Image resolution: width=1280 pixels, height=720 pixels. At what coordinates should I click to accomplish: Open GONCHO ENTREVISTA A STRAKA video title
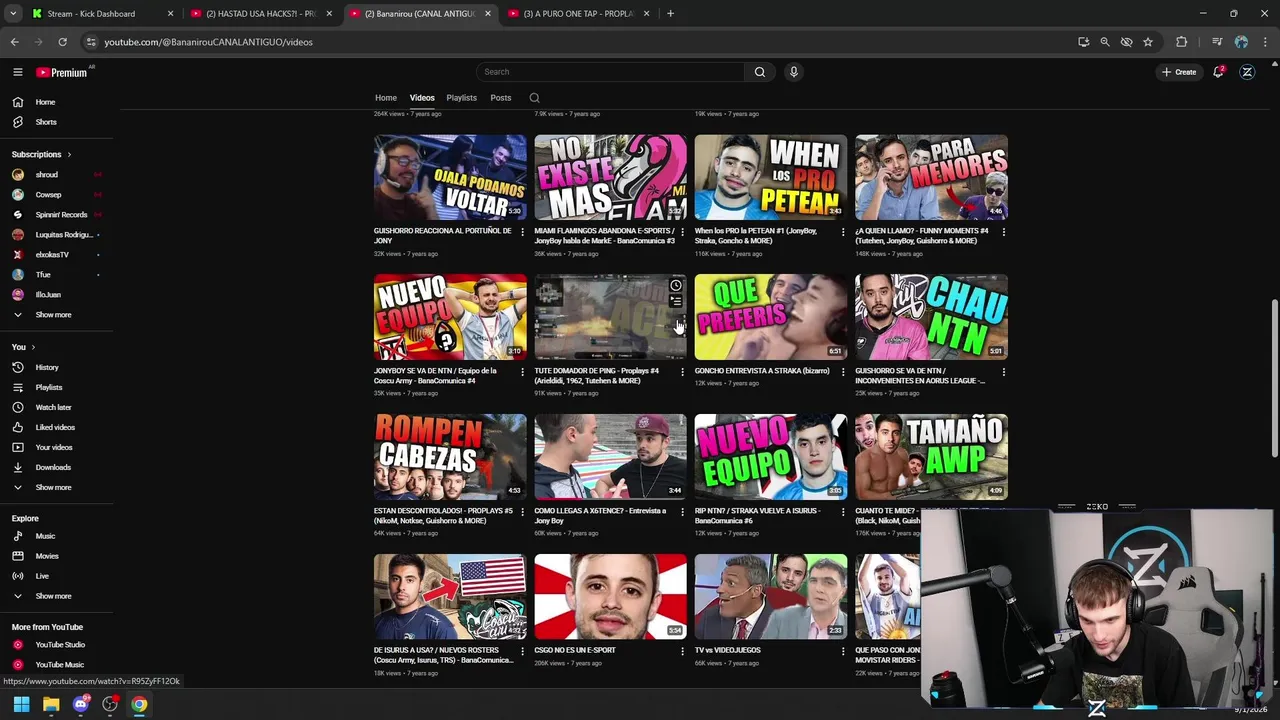[762, 371]
